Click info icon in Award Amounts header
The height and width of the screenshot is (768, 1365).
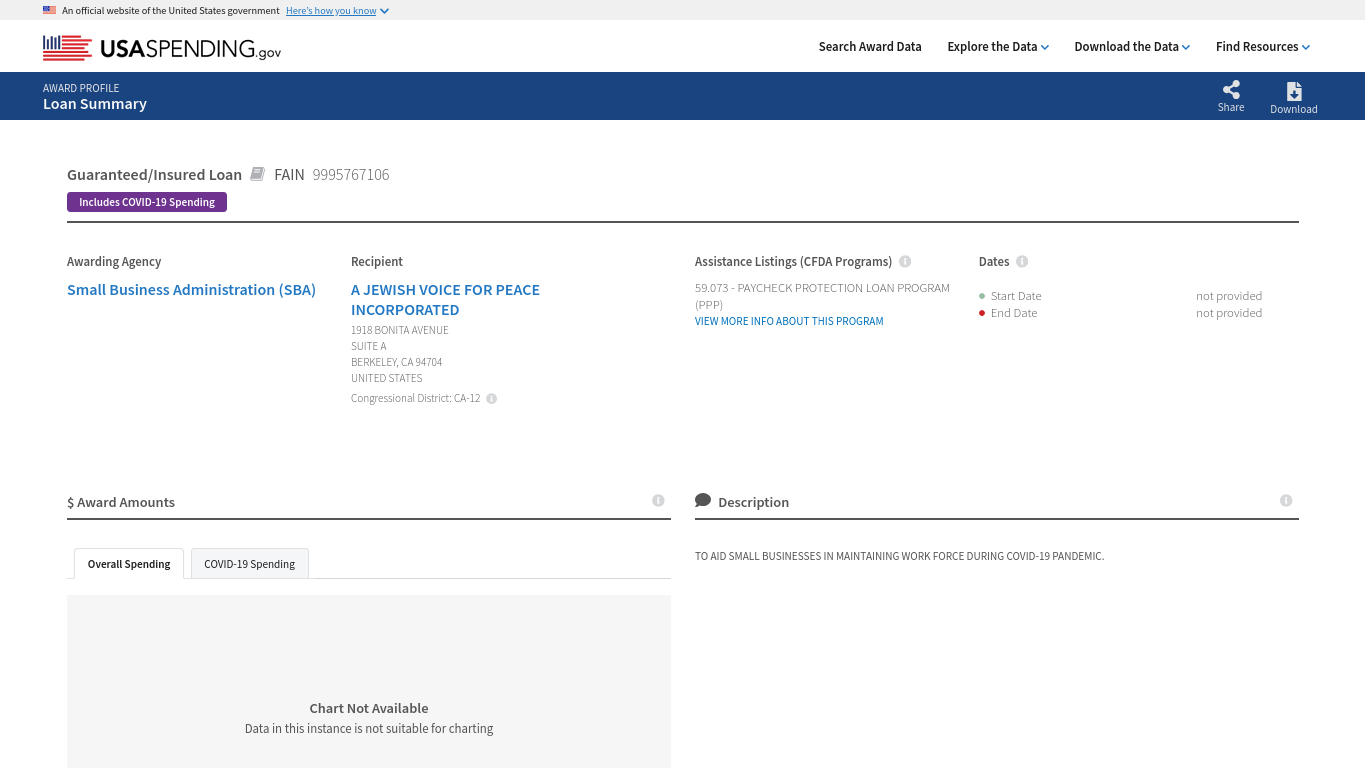coord(658,500)
